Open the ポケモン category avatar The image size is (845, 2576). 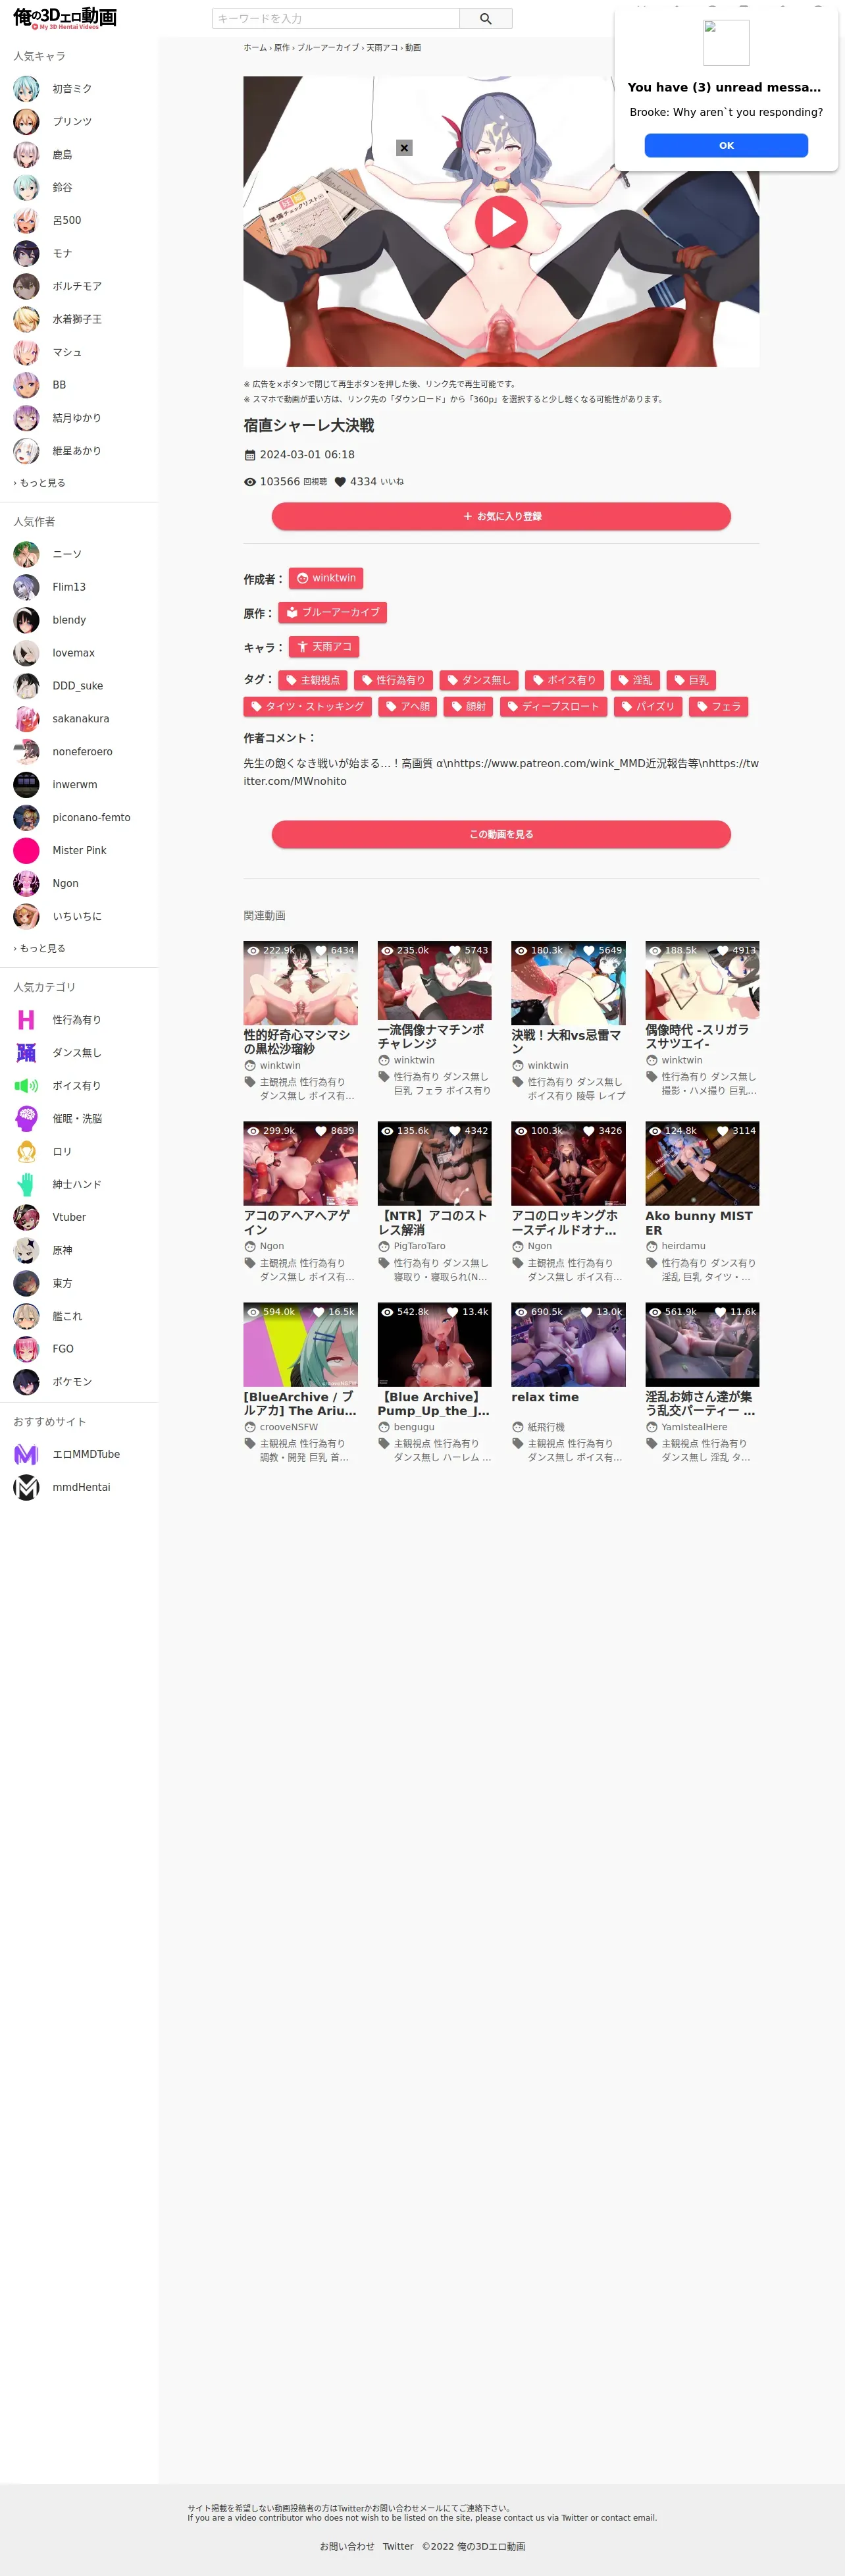click(26, 1382)
